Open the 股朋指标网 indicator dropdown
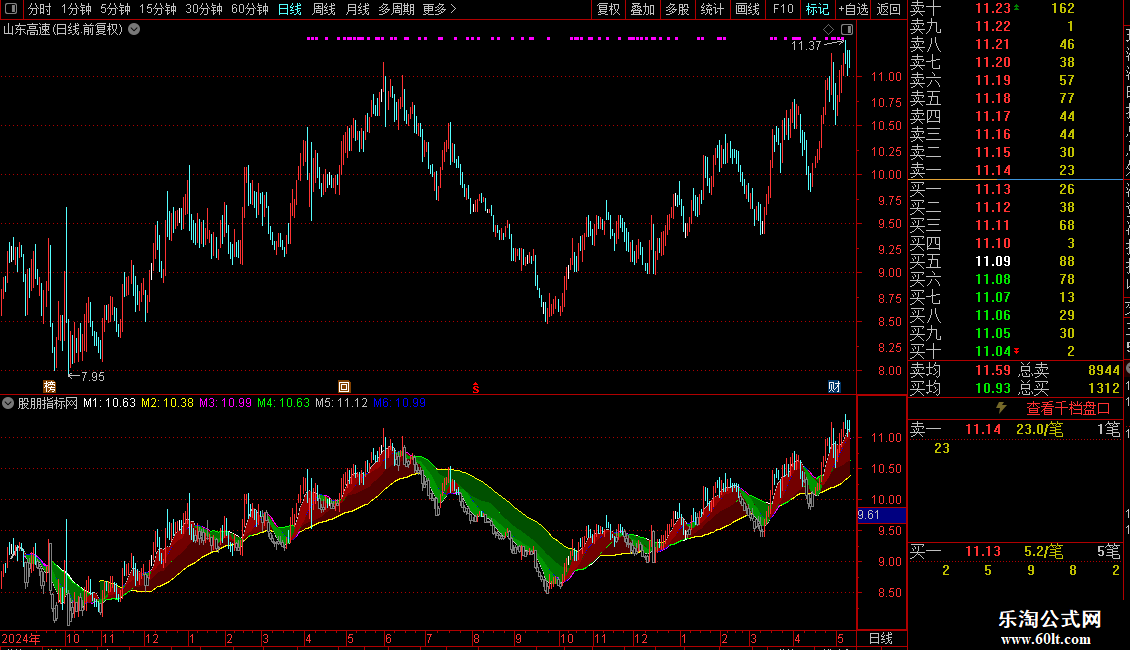 pyautogui.click(x=8, y=404)
